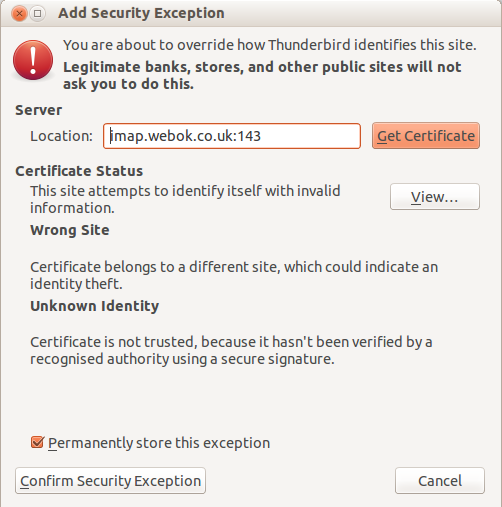This screenshot has width=502, height=507.
Task: Cancel the security exception dialog
Action: pyautogui.click(x=440, y=481)
